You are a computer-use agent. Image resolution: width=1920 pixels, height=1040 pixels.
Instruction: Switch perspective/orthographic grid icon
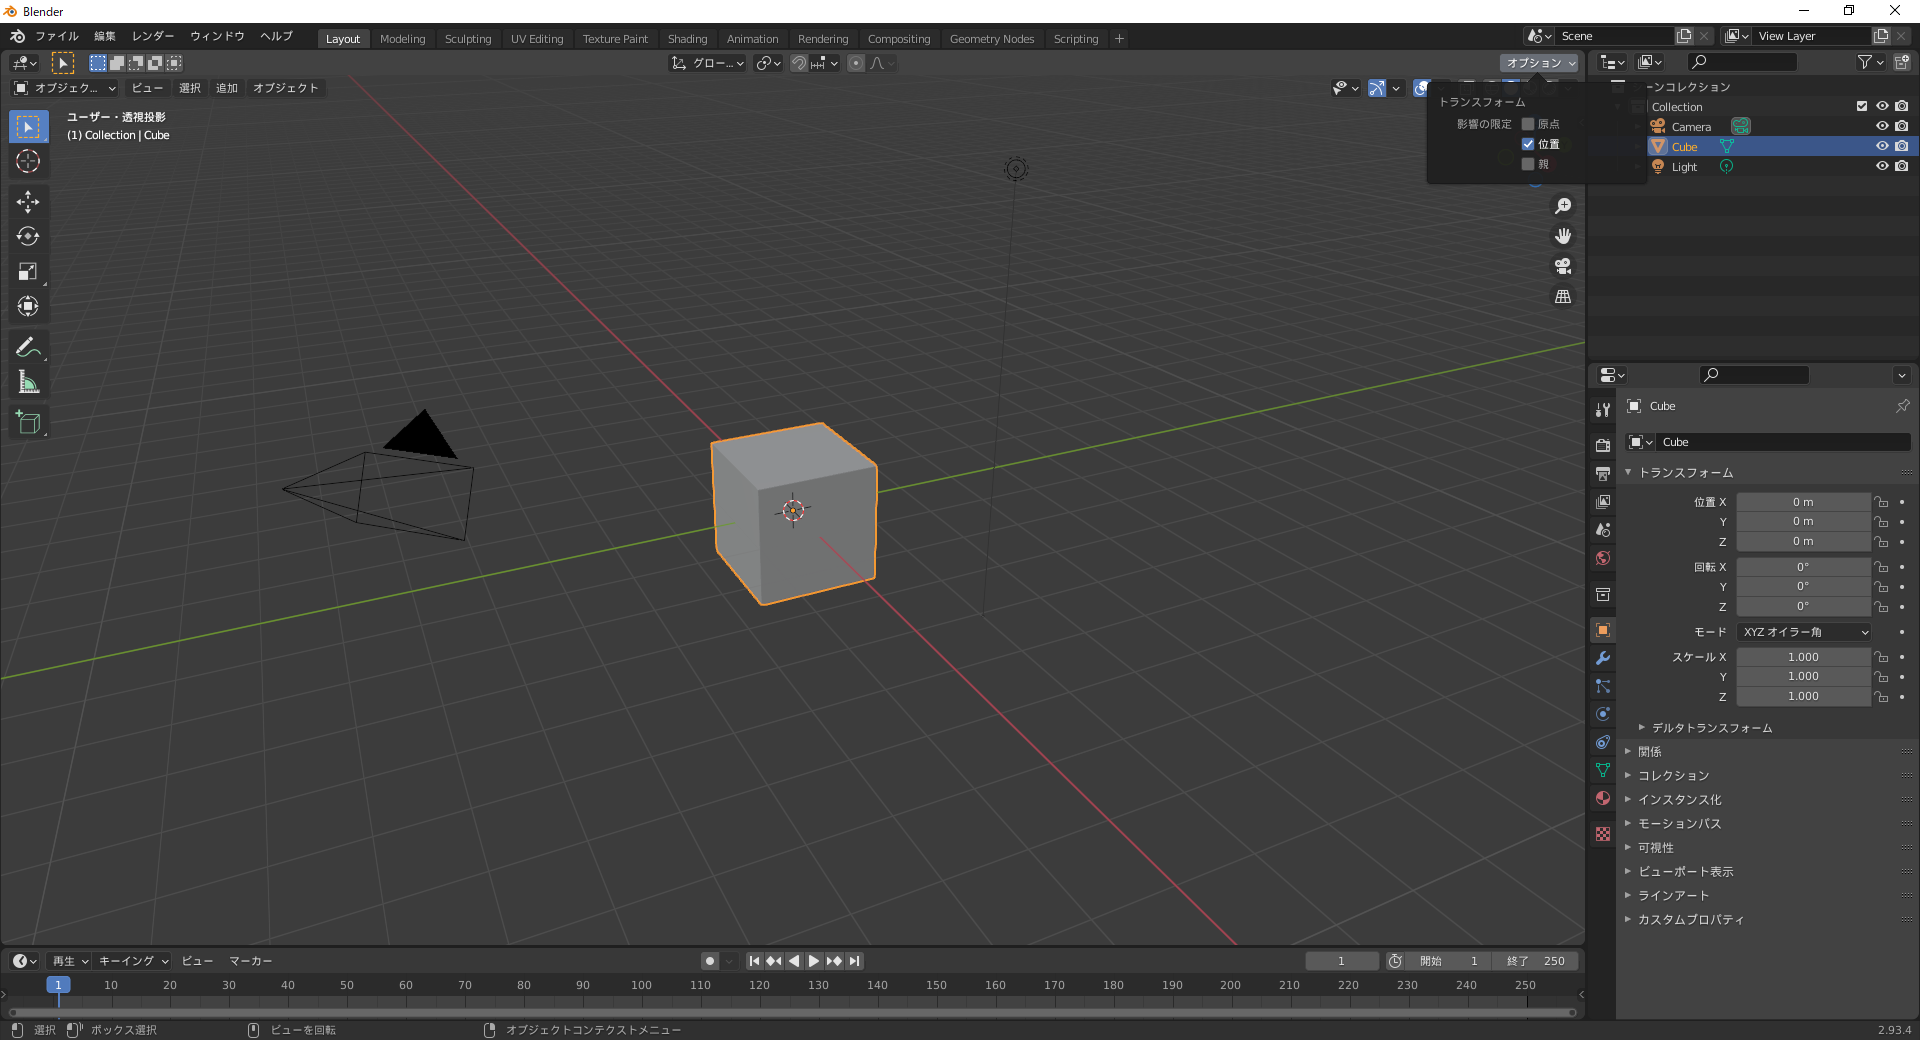point(1563,296)
